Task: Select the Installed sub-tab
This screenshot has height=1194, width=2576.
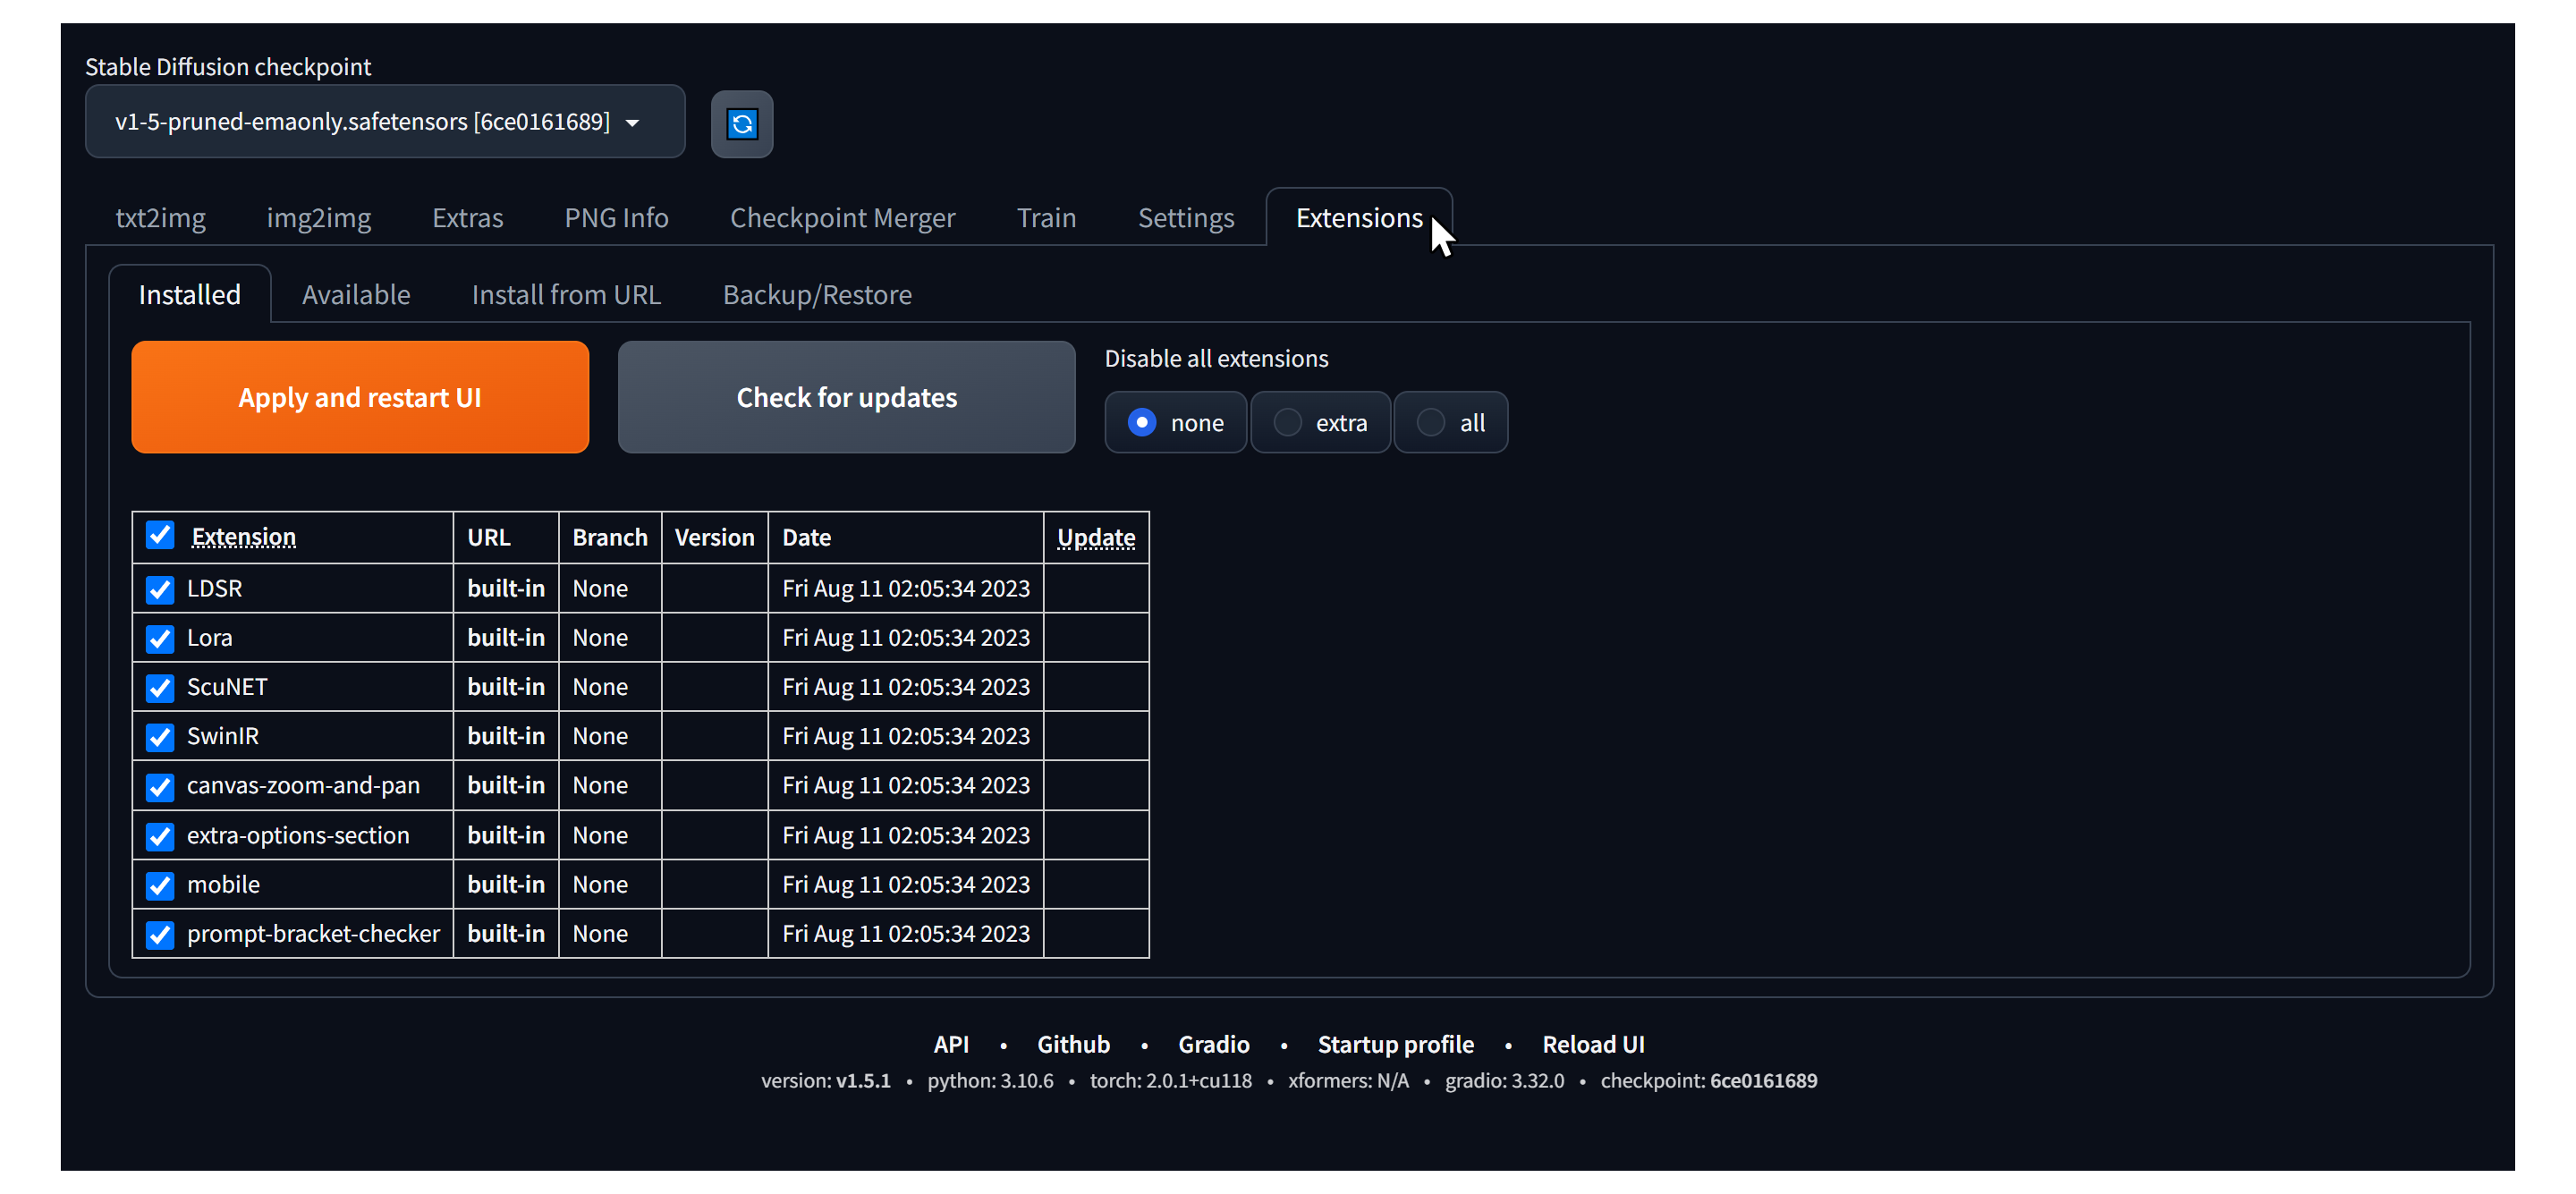Action: coord(190,295)
